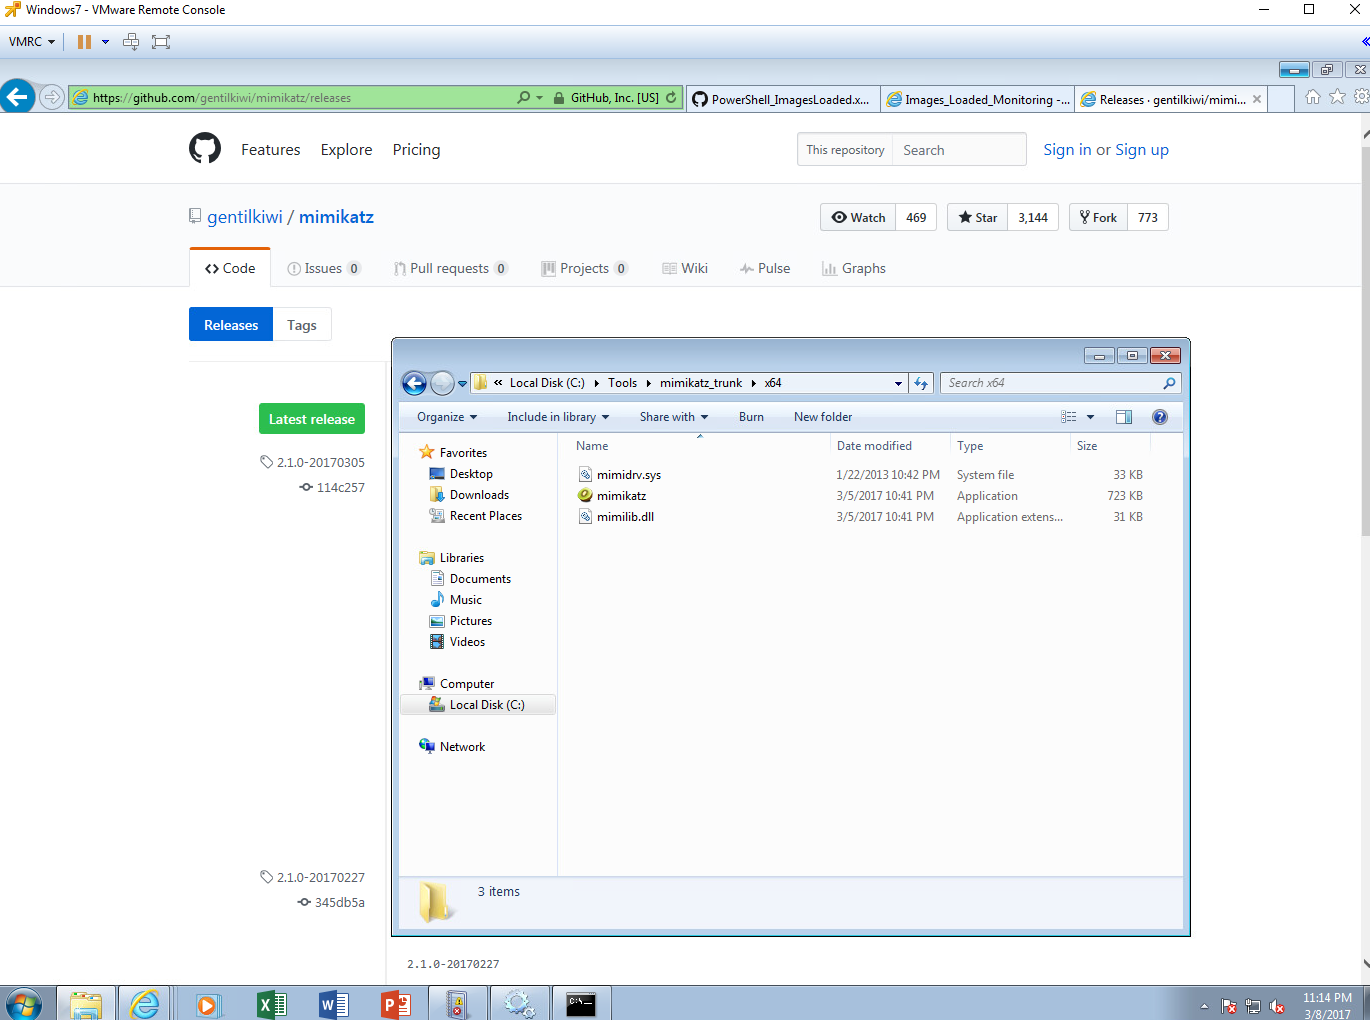The width and height of the screenshot is (1370, 1020).
Task: Star the mimikatz repository
Action: tap(977, 217)
